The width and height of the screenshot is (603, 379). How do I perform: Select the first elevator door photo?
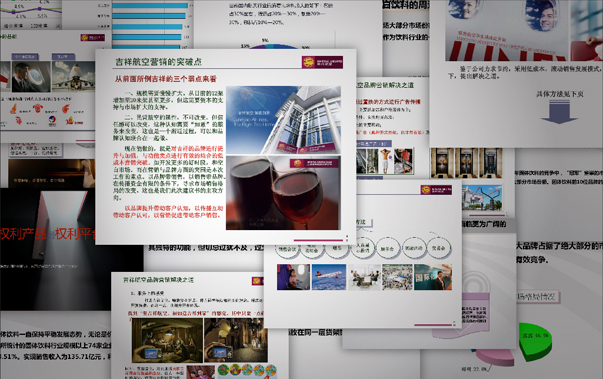pos(442,163)
